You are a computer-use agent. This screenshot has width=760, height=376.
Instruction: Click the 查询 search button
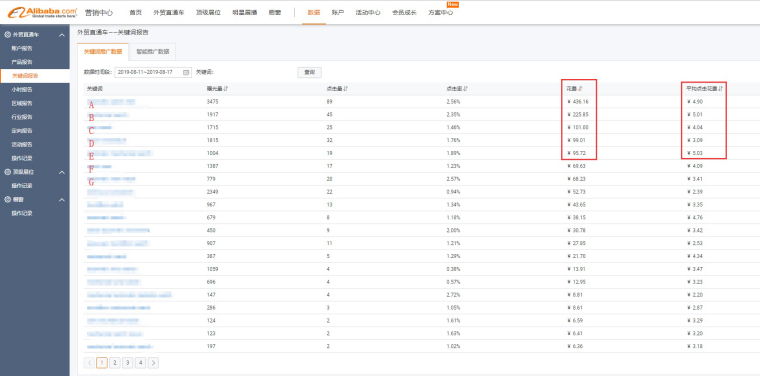pos(309,72)
